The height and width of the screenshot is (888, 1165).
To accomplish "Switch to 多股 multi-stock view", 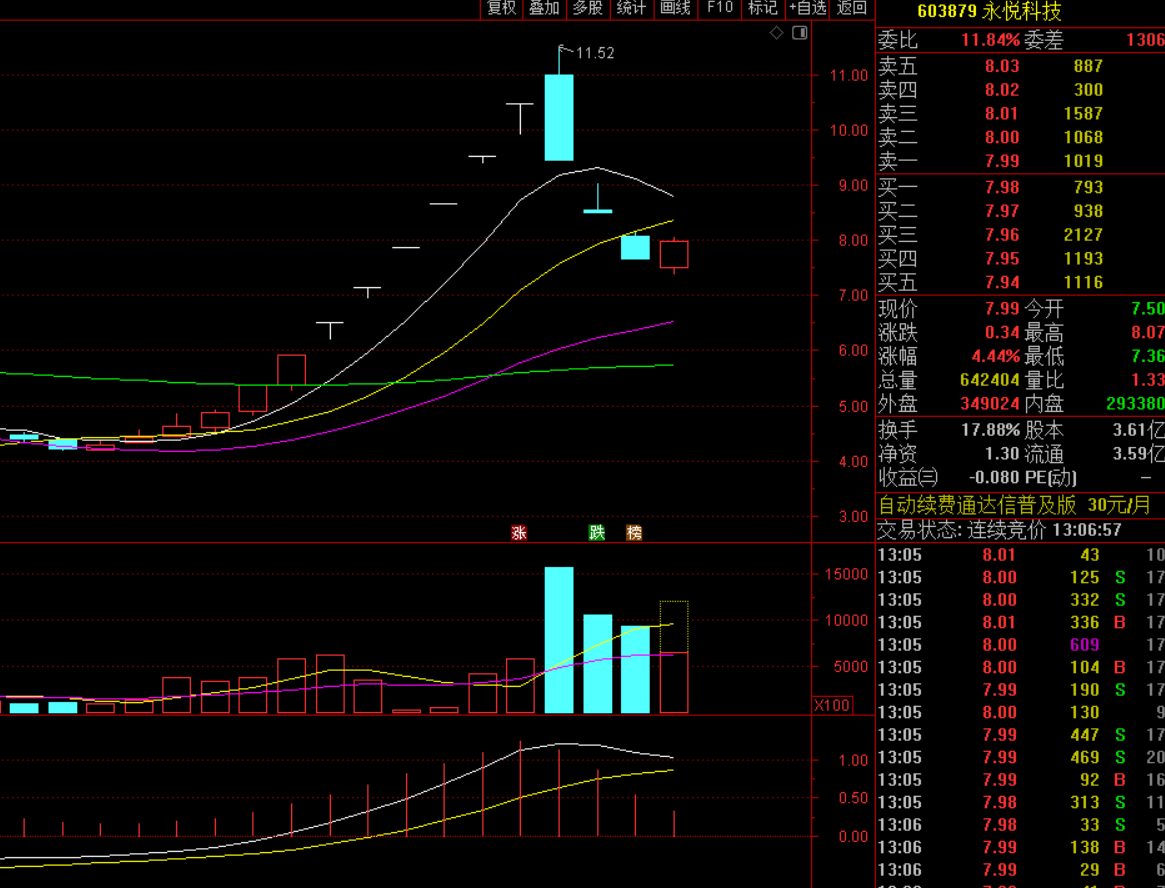I will pos(588,8).
